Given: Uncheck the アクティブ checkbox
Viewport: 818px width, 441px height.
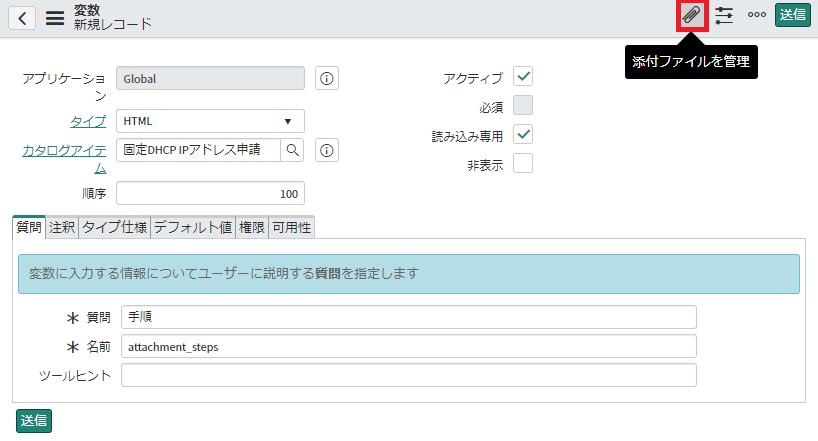Looking at the screenshot, I should (523, 76).
